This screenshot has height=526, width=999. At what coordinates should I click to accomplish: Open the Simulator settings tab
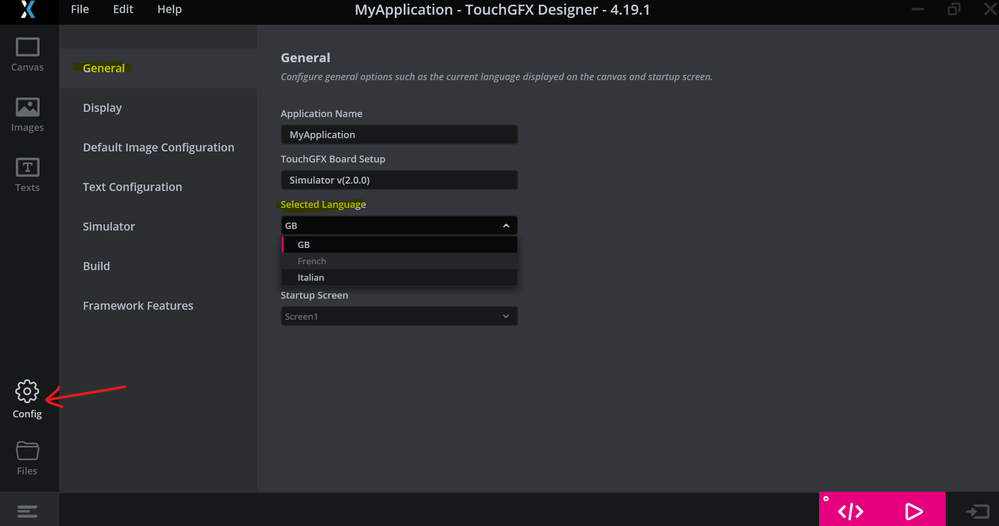(158, 226)
